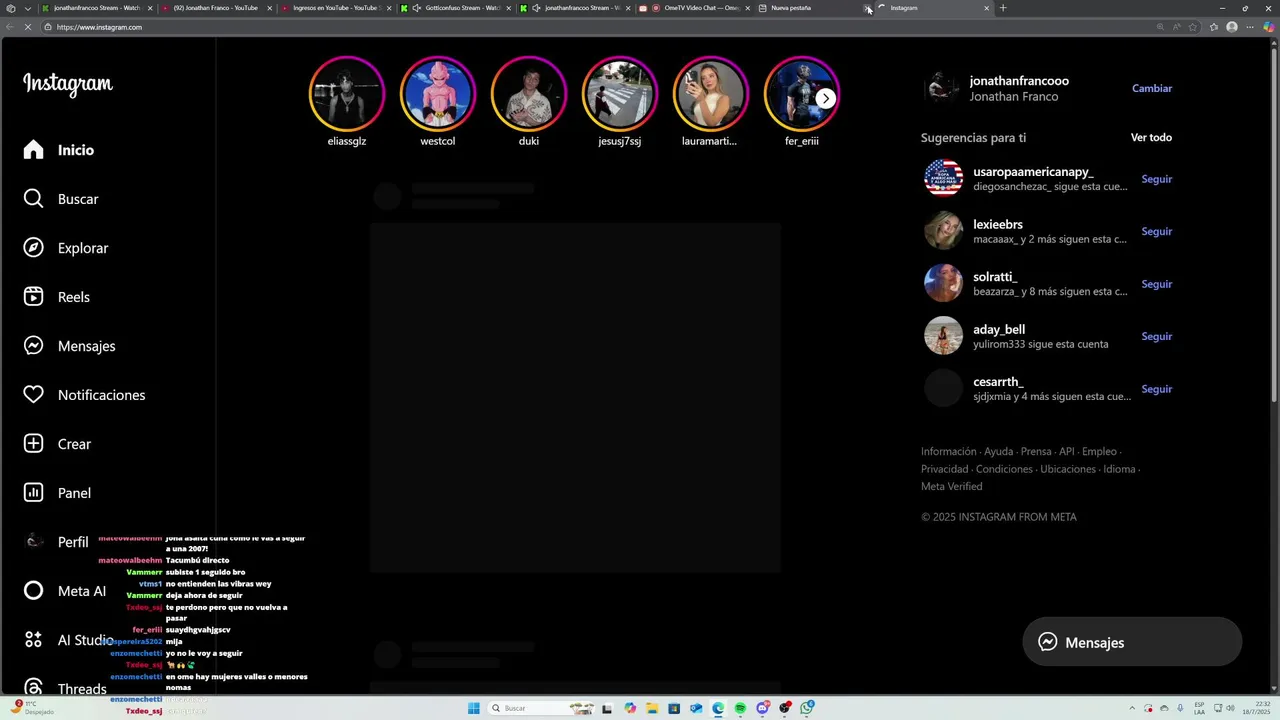1280x720 pixels.
Task: Open the Explorar compass icon
Action: pyautogui.click(x=33, y=248)
